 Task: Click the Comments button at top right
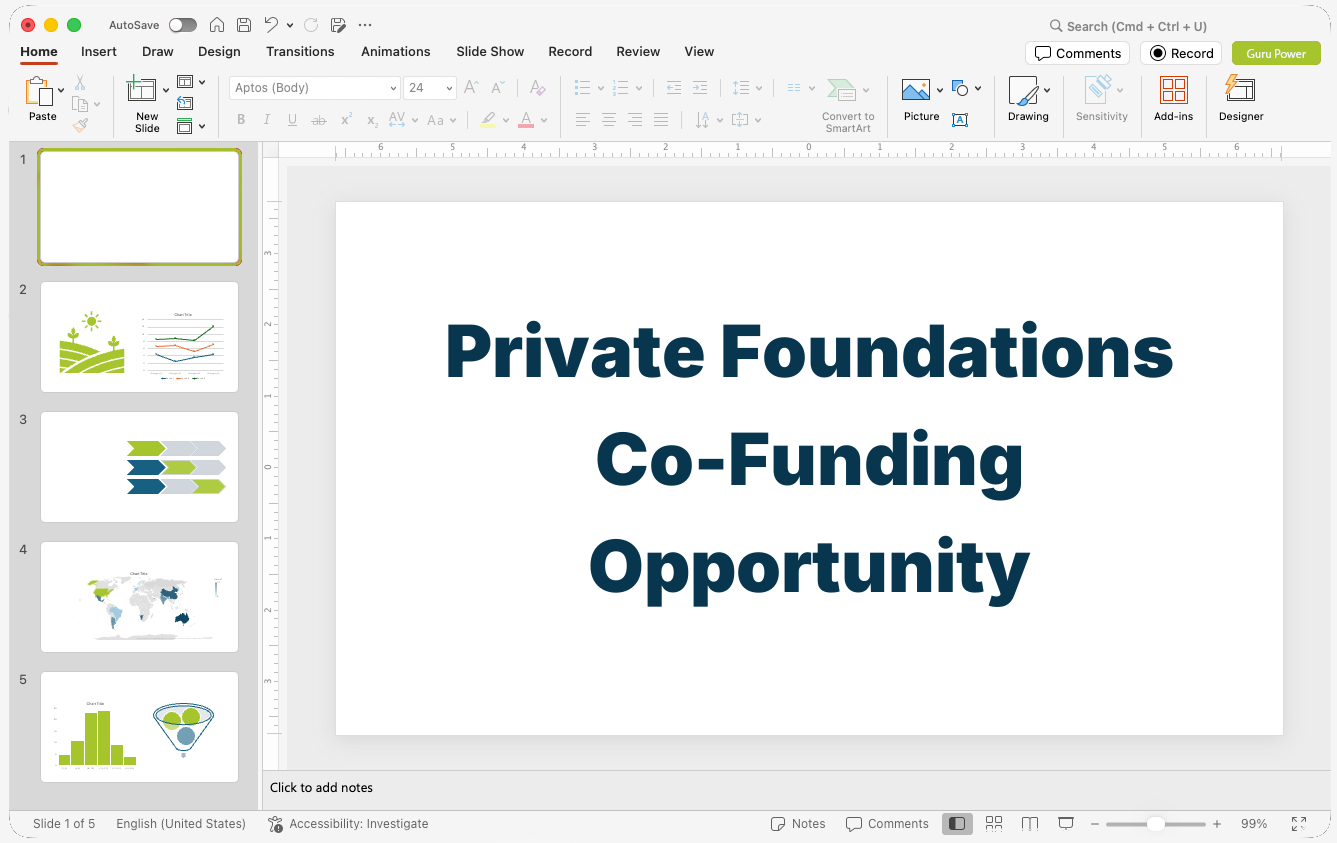tap(1077, 53)
